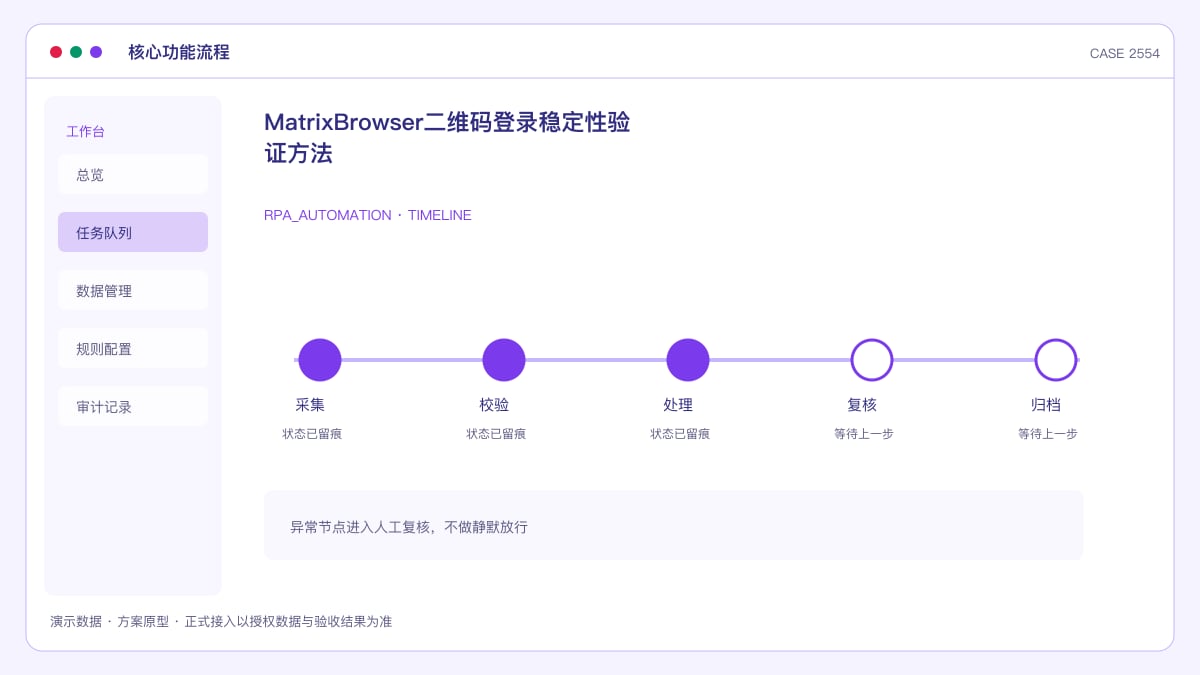Image resolution: width=1200 pixels, height=675 pixels.
Task: Click the 采集 step label
Action: [310, 405]
